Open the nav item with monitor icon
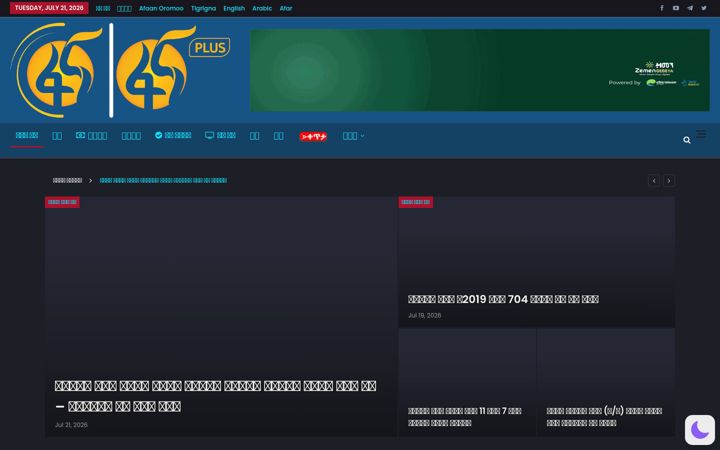Image resolution: width=720 pixels, height=450 pixels. coord(220,135)
